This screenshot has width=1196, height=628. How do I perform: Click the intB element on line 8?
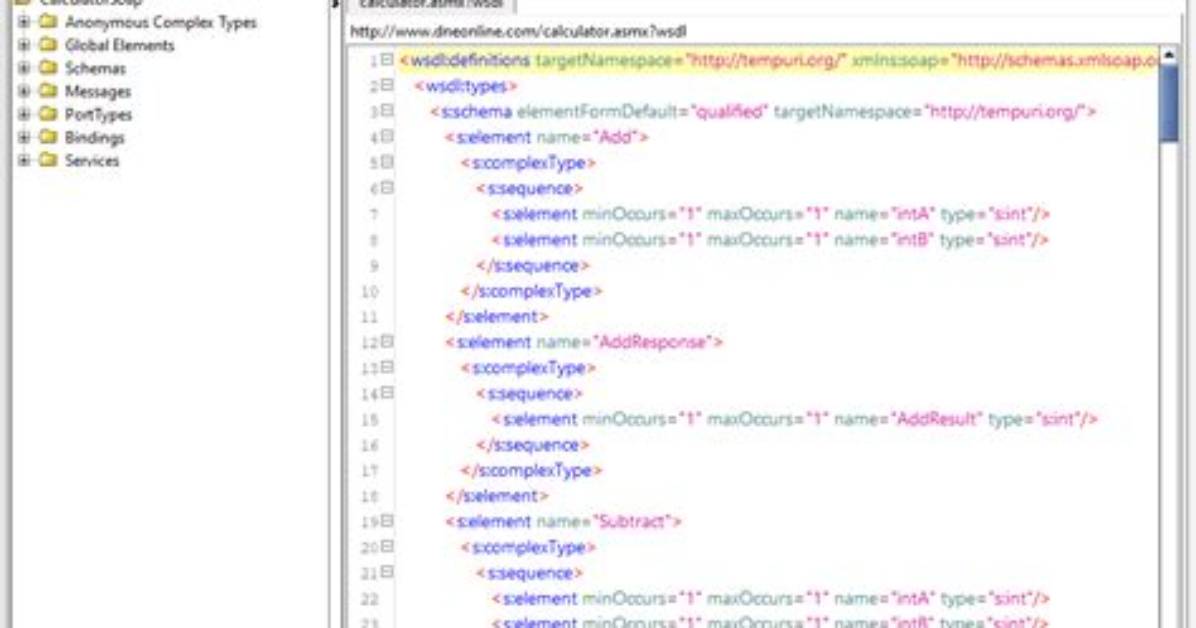[x=770, y=240]
